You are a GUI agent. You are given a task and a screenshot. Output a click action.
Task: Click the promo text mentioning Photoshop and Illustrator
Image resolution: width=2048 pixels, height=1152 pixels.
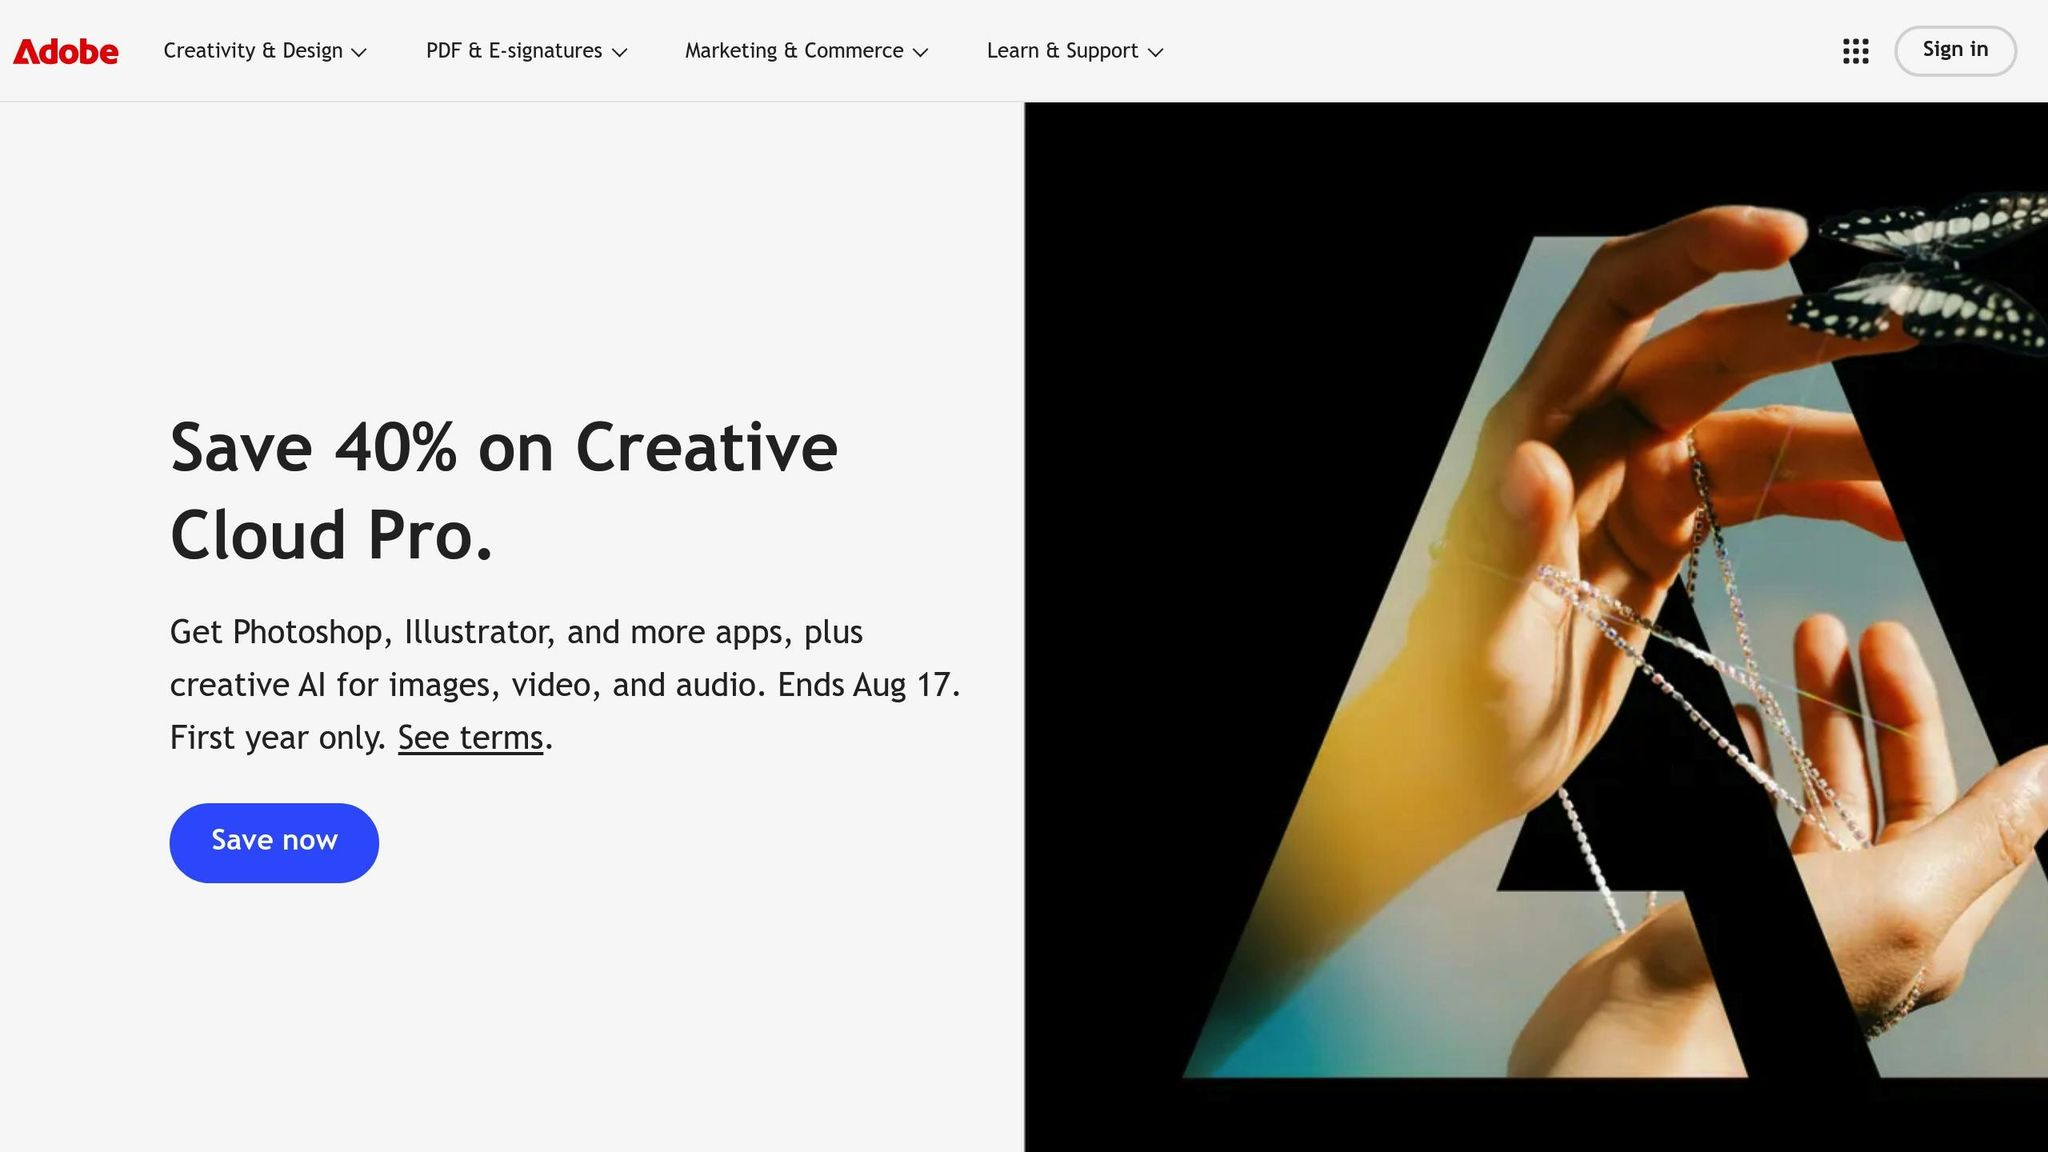[565, 684]
